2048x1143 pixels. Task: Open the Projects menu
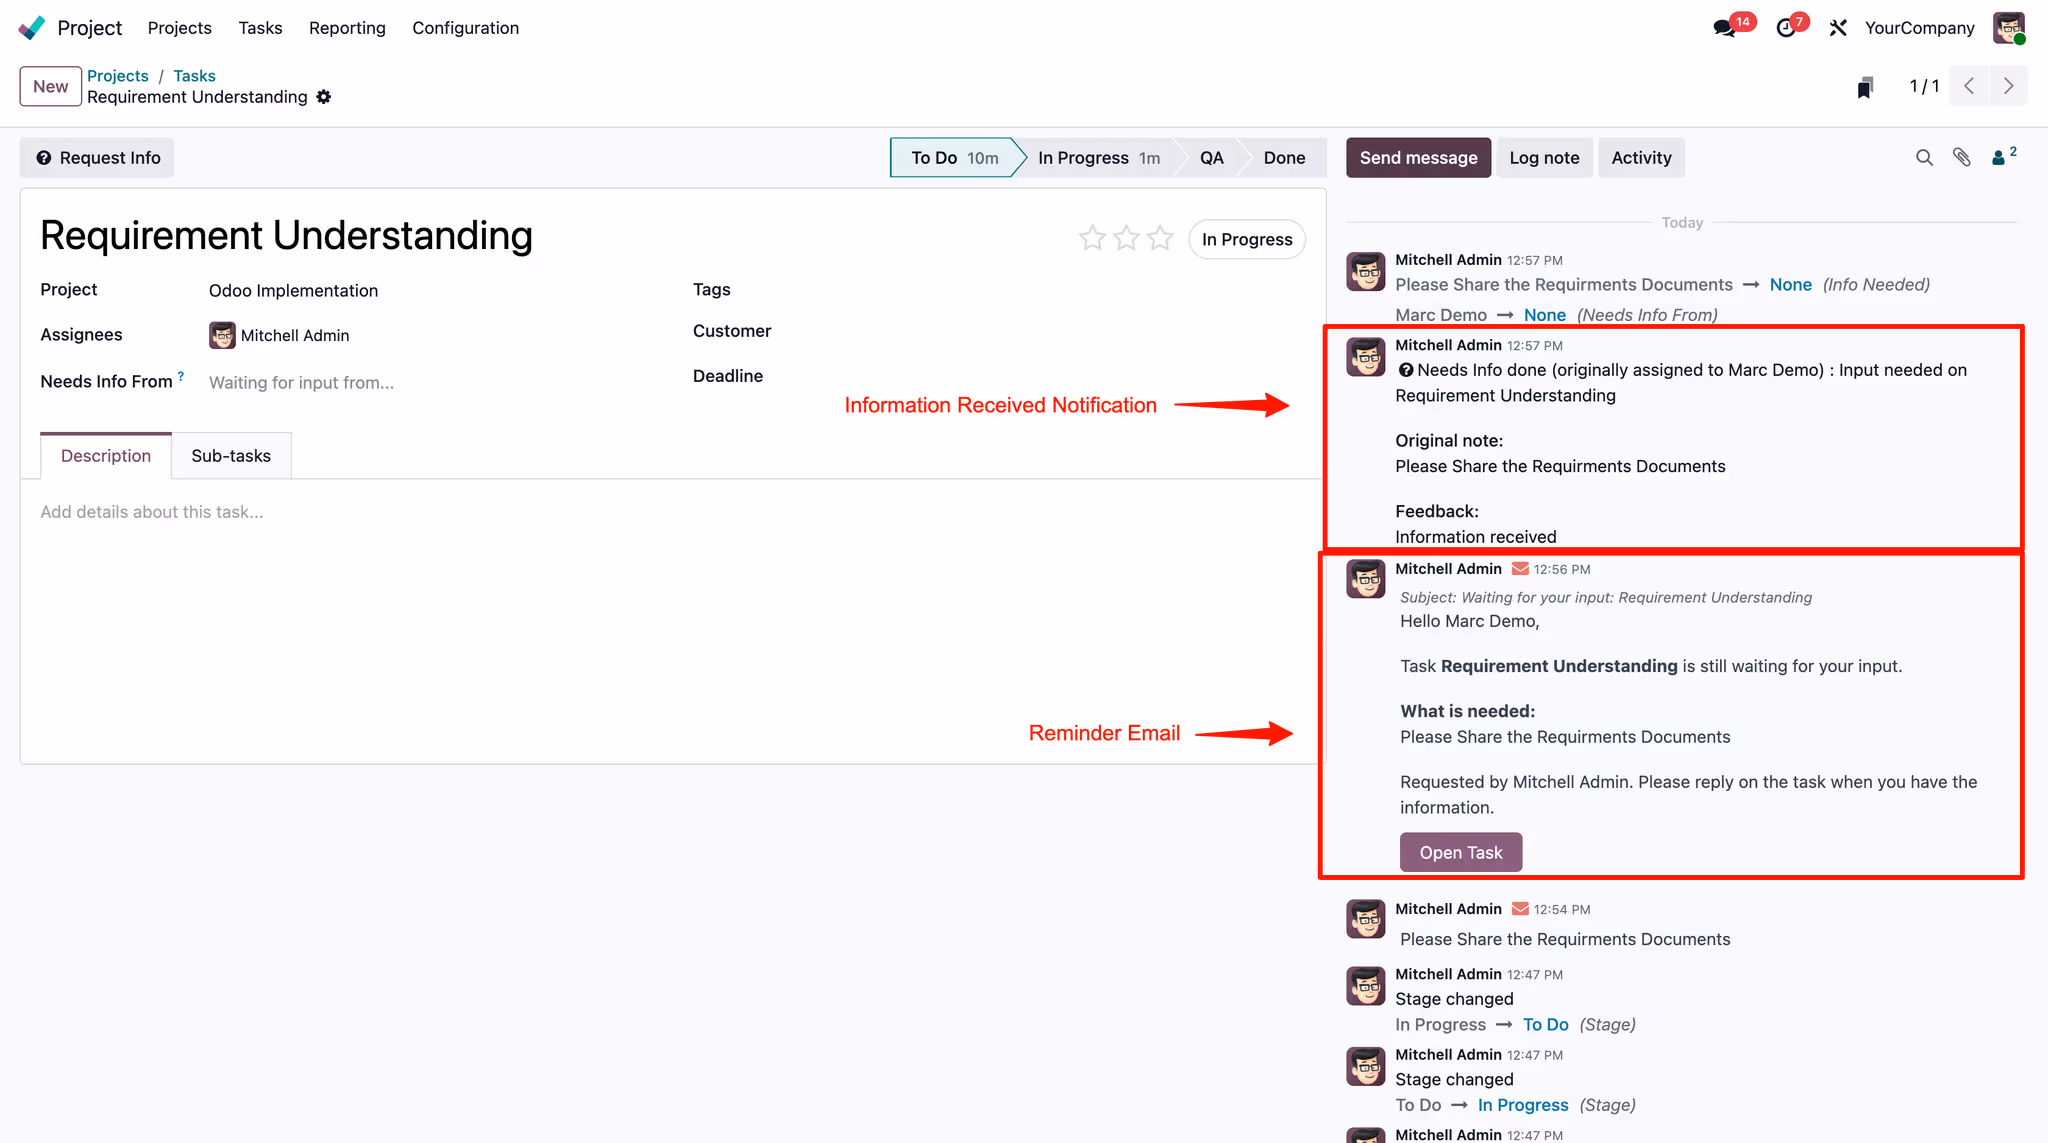[179, 28]
